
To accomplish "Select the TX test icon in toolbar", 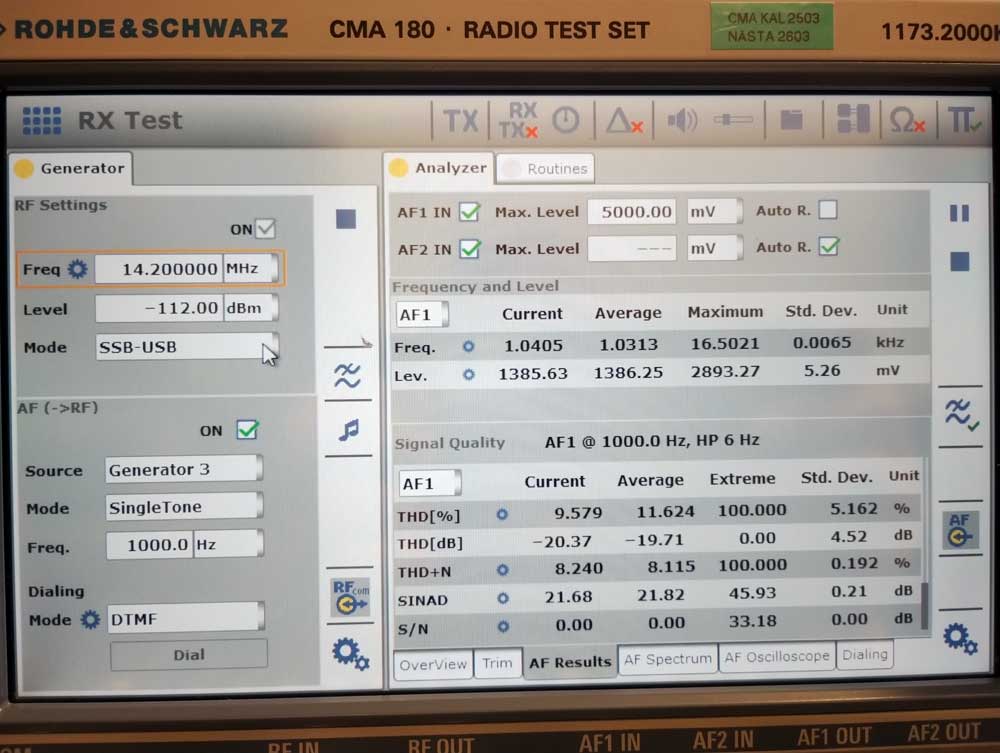I will tap(460, 121).
